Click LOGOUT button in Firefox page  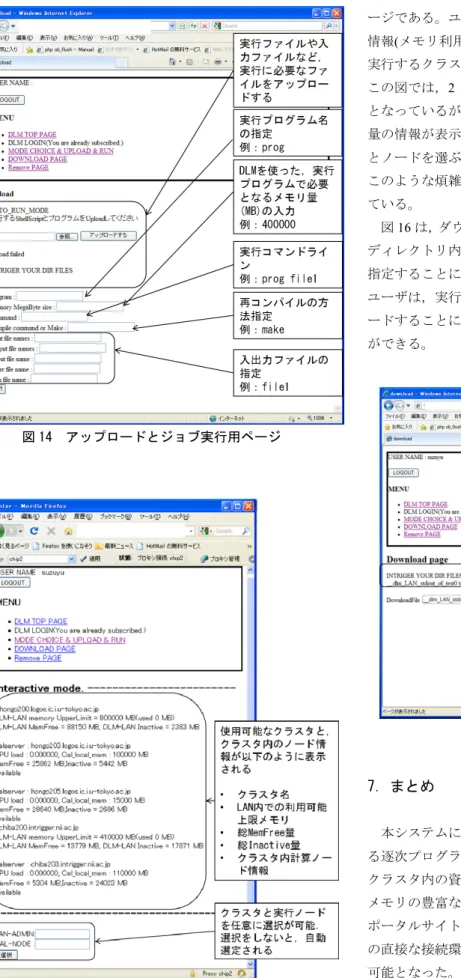point(13,583)
